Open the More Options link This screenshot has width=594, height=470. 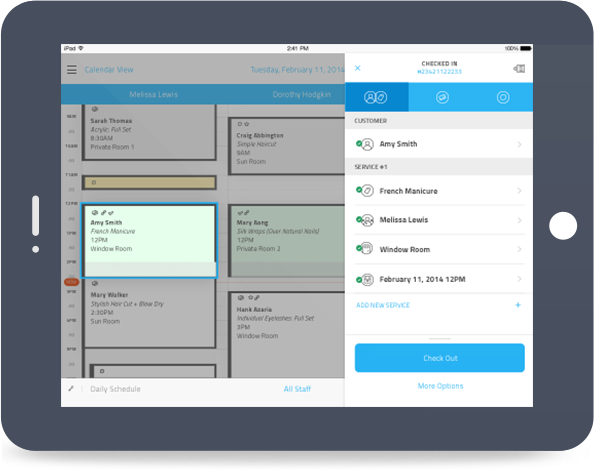(440, 386)
